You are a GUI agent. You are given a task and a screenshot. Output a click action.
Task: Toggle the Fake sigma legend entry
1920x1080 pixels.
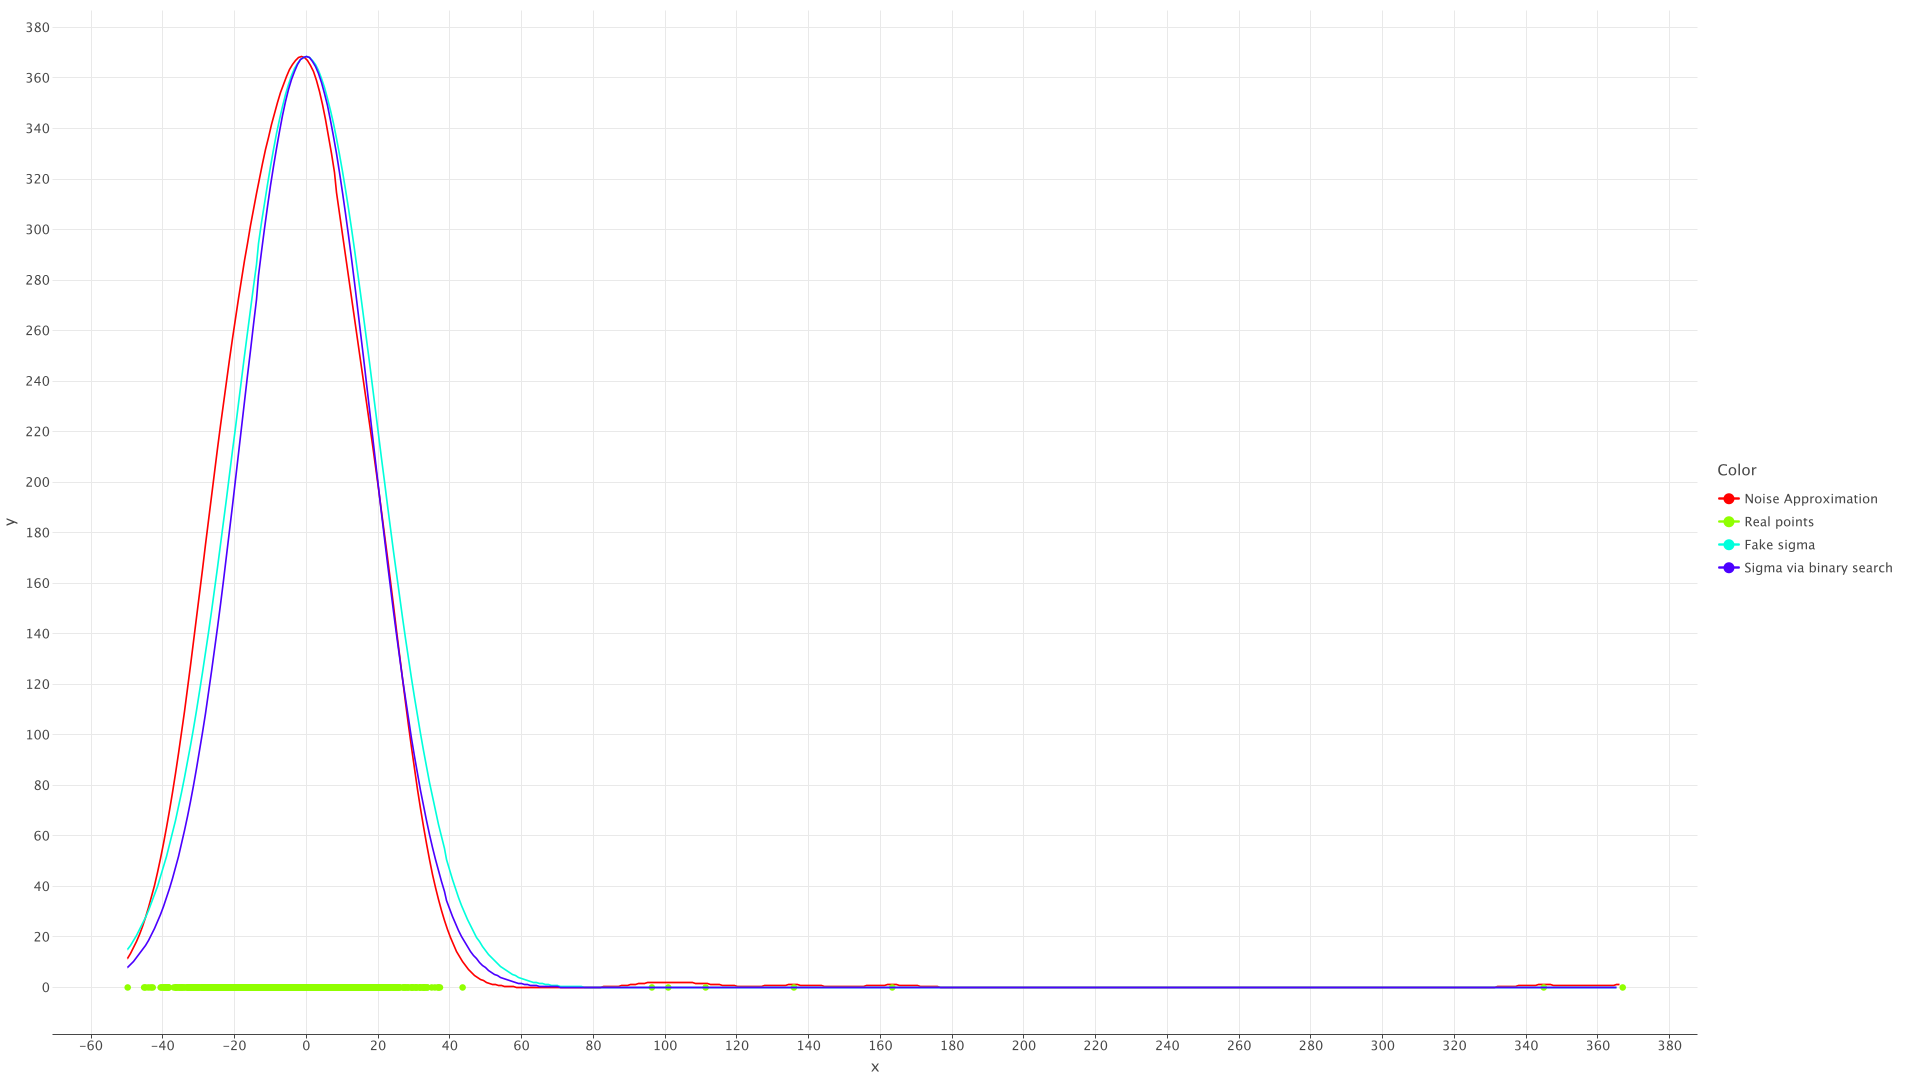[1767, 545]
